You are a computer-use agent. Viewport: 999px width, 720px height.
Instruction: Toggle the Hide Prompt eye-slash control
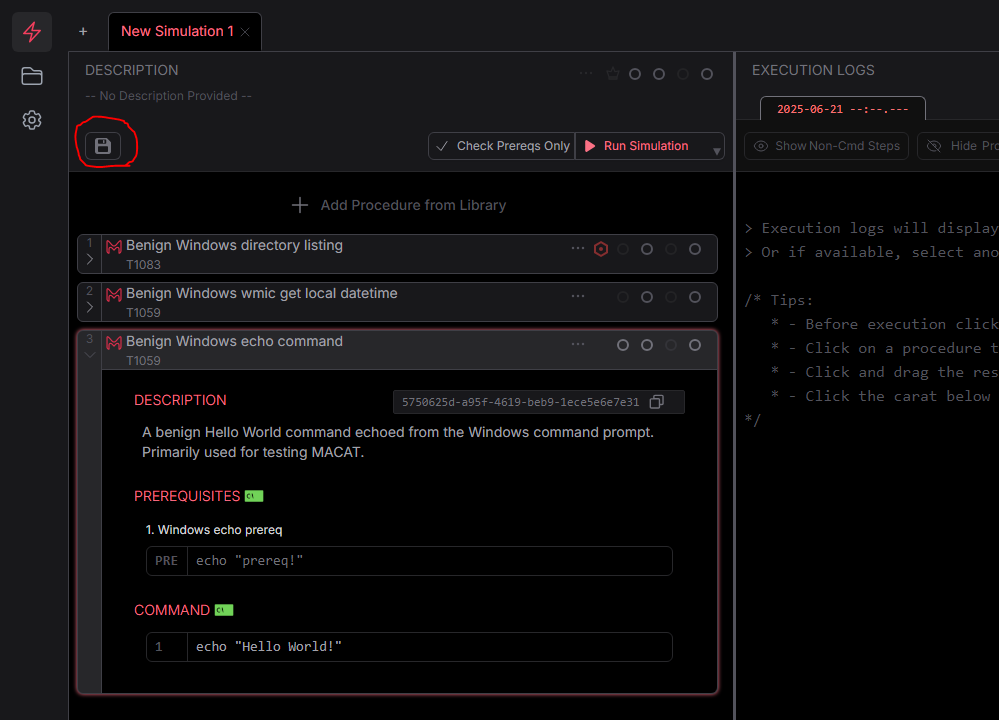(x=933, y=146)
